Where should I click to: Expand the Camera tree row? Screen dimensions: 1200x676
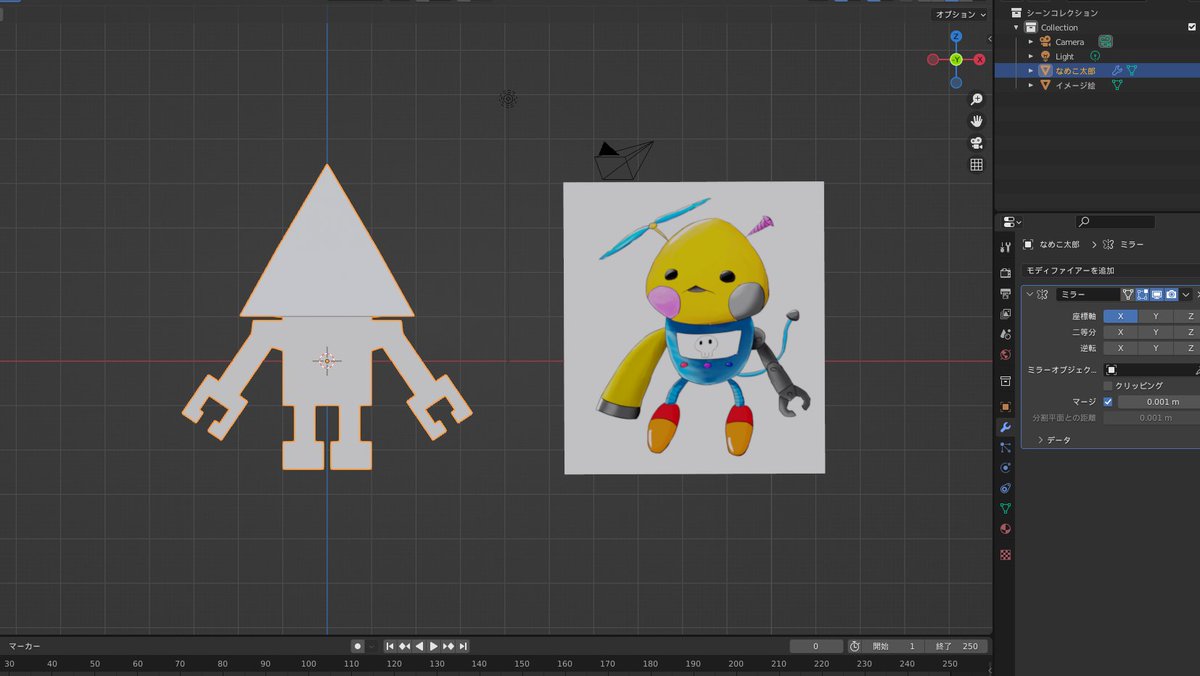[1031, 42]
